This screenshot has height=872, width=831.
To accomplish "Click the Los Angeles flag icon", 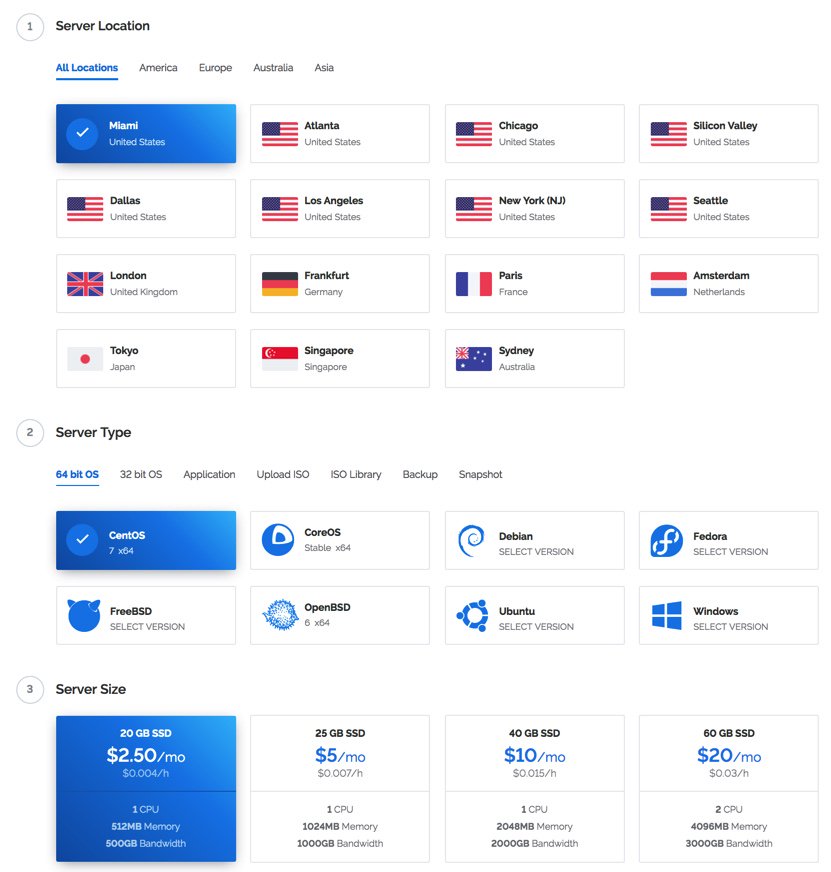I will 280,209.
